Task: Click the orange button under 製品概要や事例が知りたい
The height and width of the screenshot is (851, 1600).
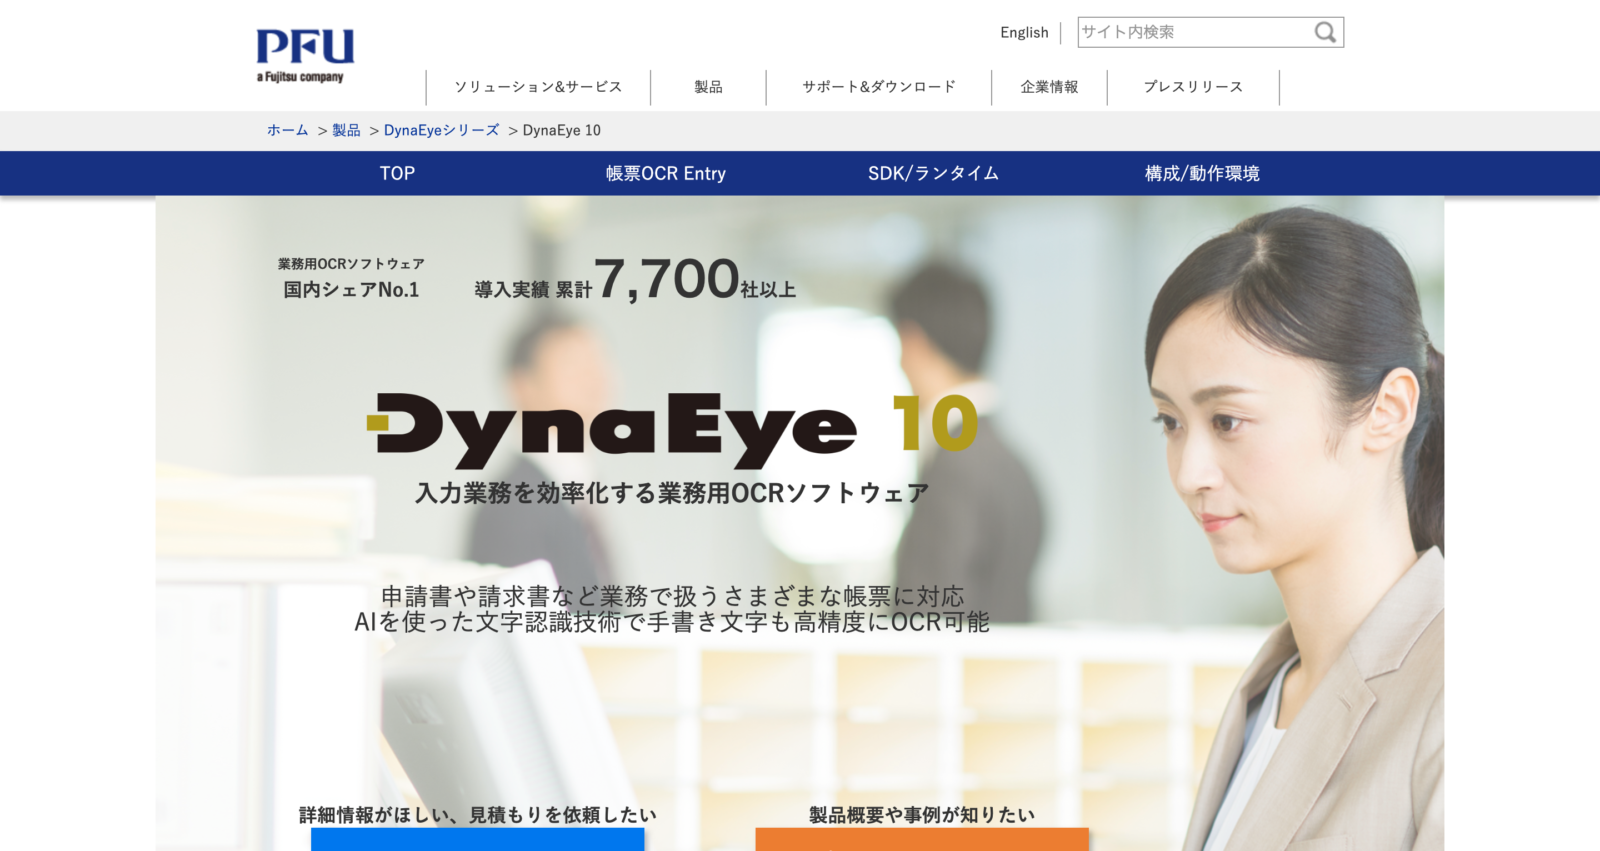Action: tap(922, 839)
